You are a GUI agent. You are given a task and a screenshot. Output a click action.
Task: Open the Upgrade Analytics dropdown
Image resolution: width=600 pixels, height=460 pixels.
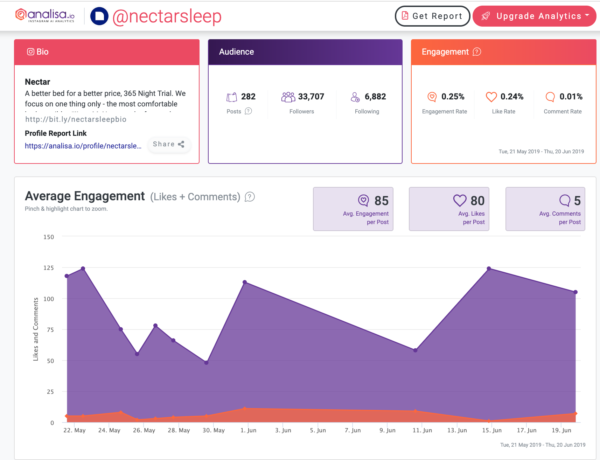[x=535, y=16]
